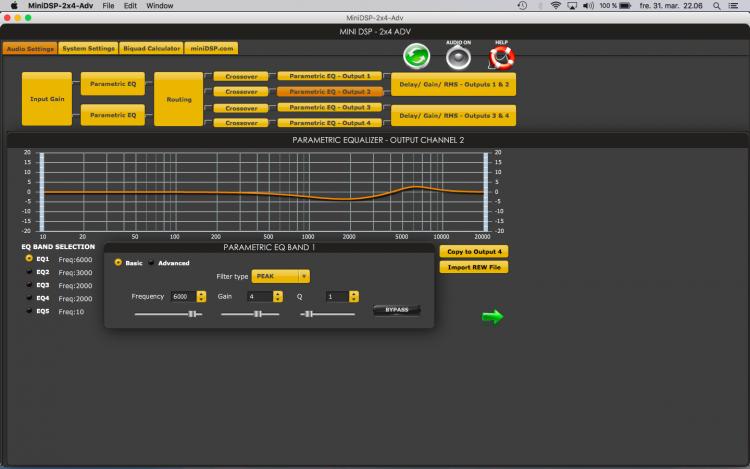Viewport: 750px width, 469px height.
Task: Click the date and time in menu bar
Action: [671, 6]
